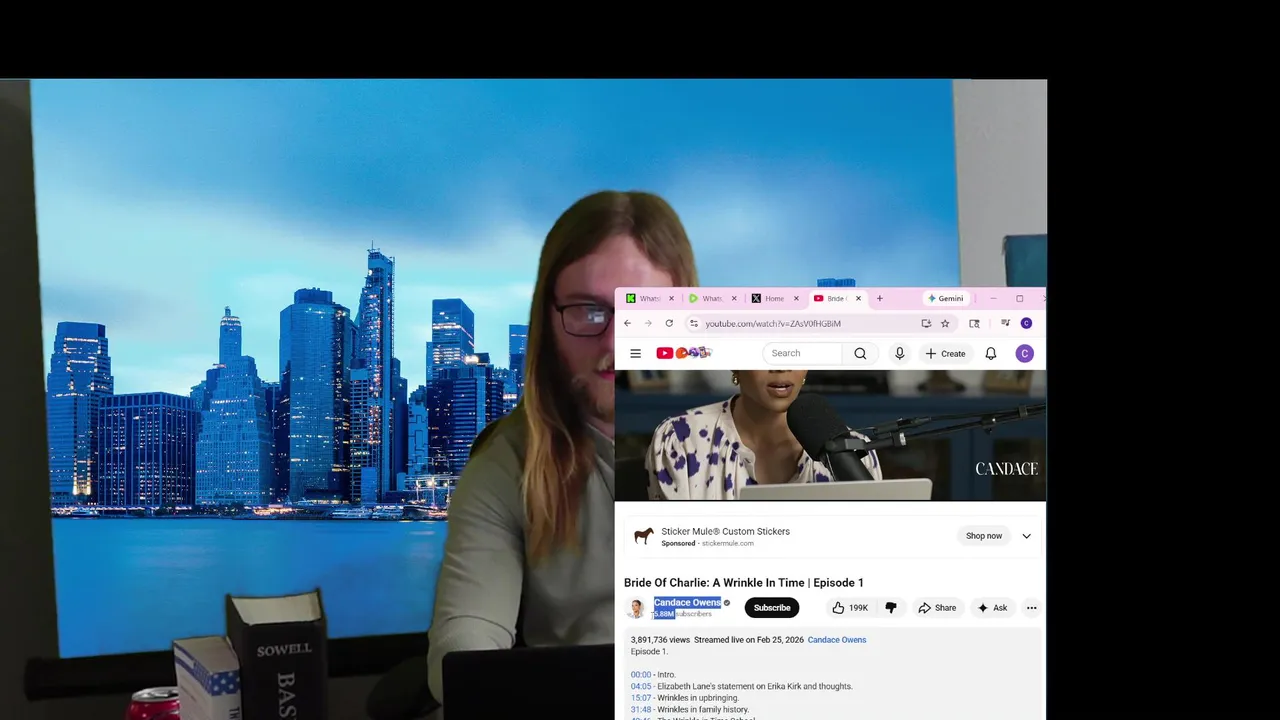Reload the page with refresh icon
The width and height of the screenshot is (1280, 720).
coord(669,323)
